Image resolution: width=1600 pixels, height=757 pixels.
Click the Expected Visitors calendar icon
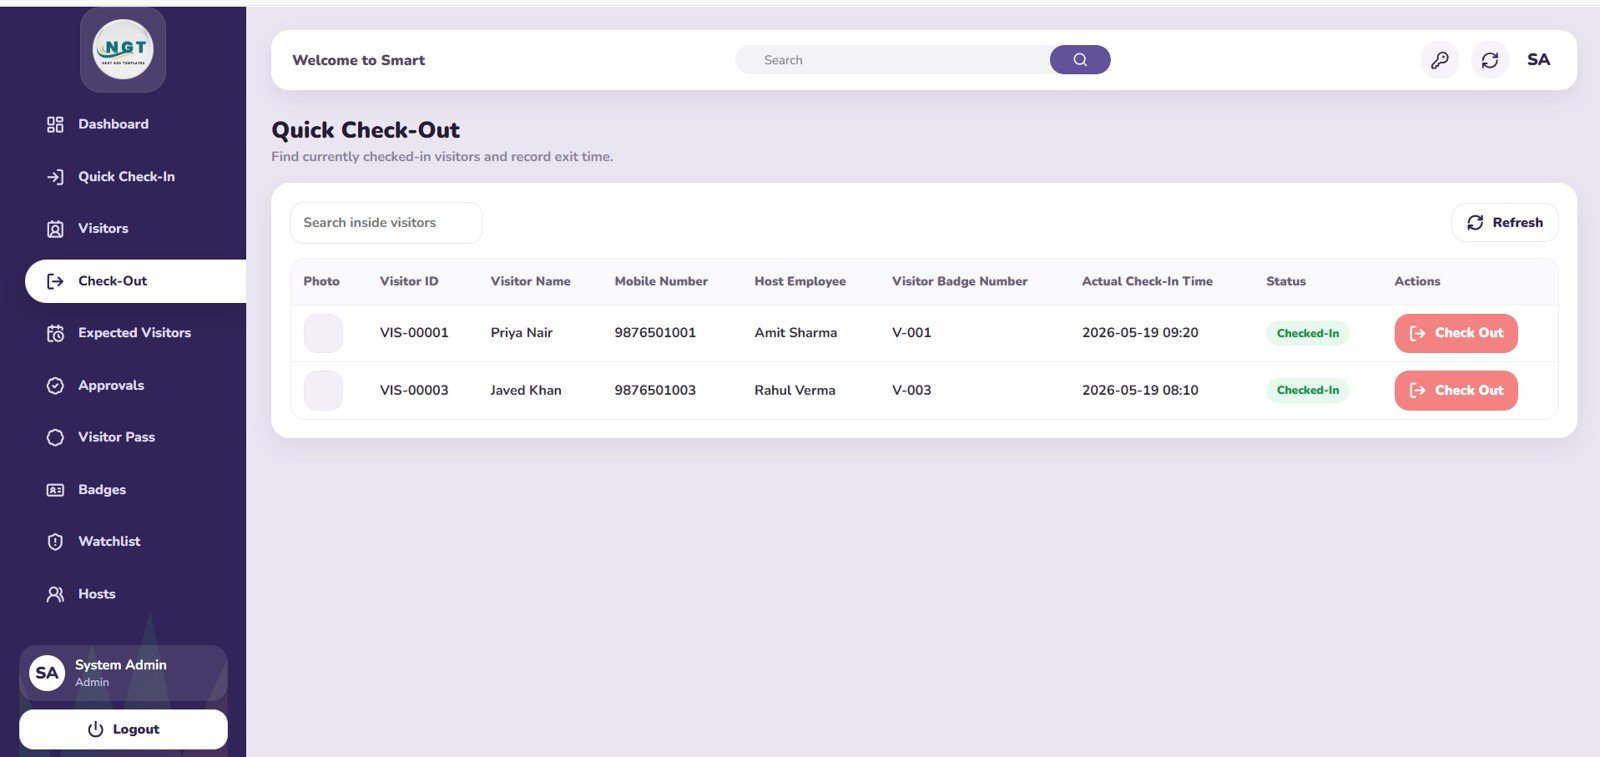tap(55, 333)
